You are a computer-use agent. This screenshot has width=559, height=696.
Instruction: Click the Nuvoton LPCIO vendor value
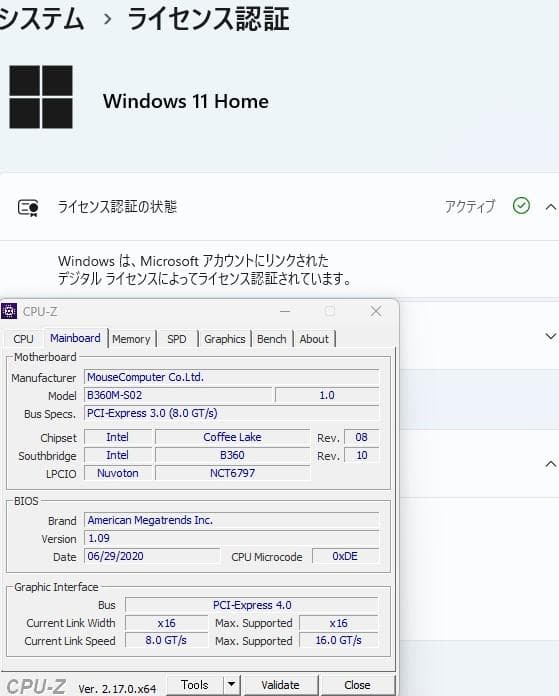tap(118, 473)
